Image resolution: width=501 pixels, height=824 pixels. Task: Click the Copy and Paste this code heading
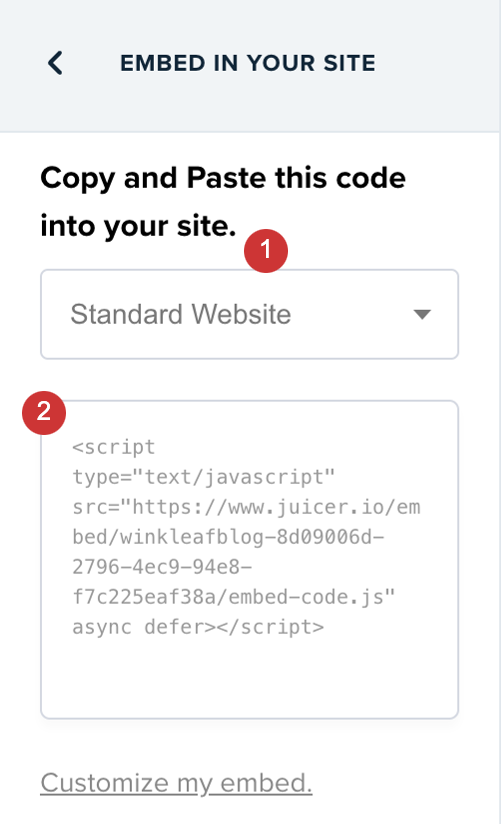(x=223, y=178)
